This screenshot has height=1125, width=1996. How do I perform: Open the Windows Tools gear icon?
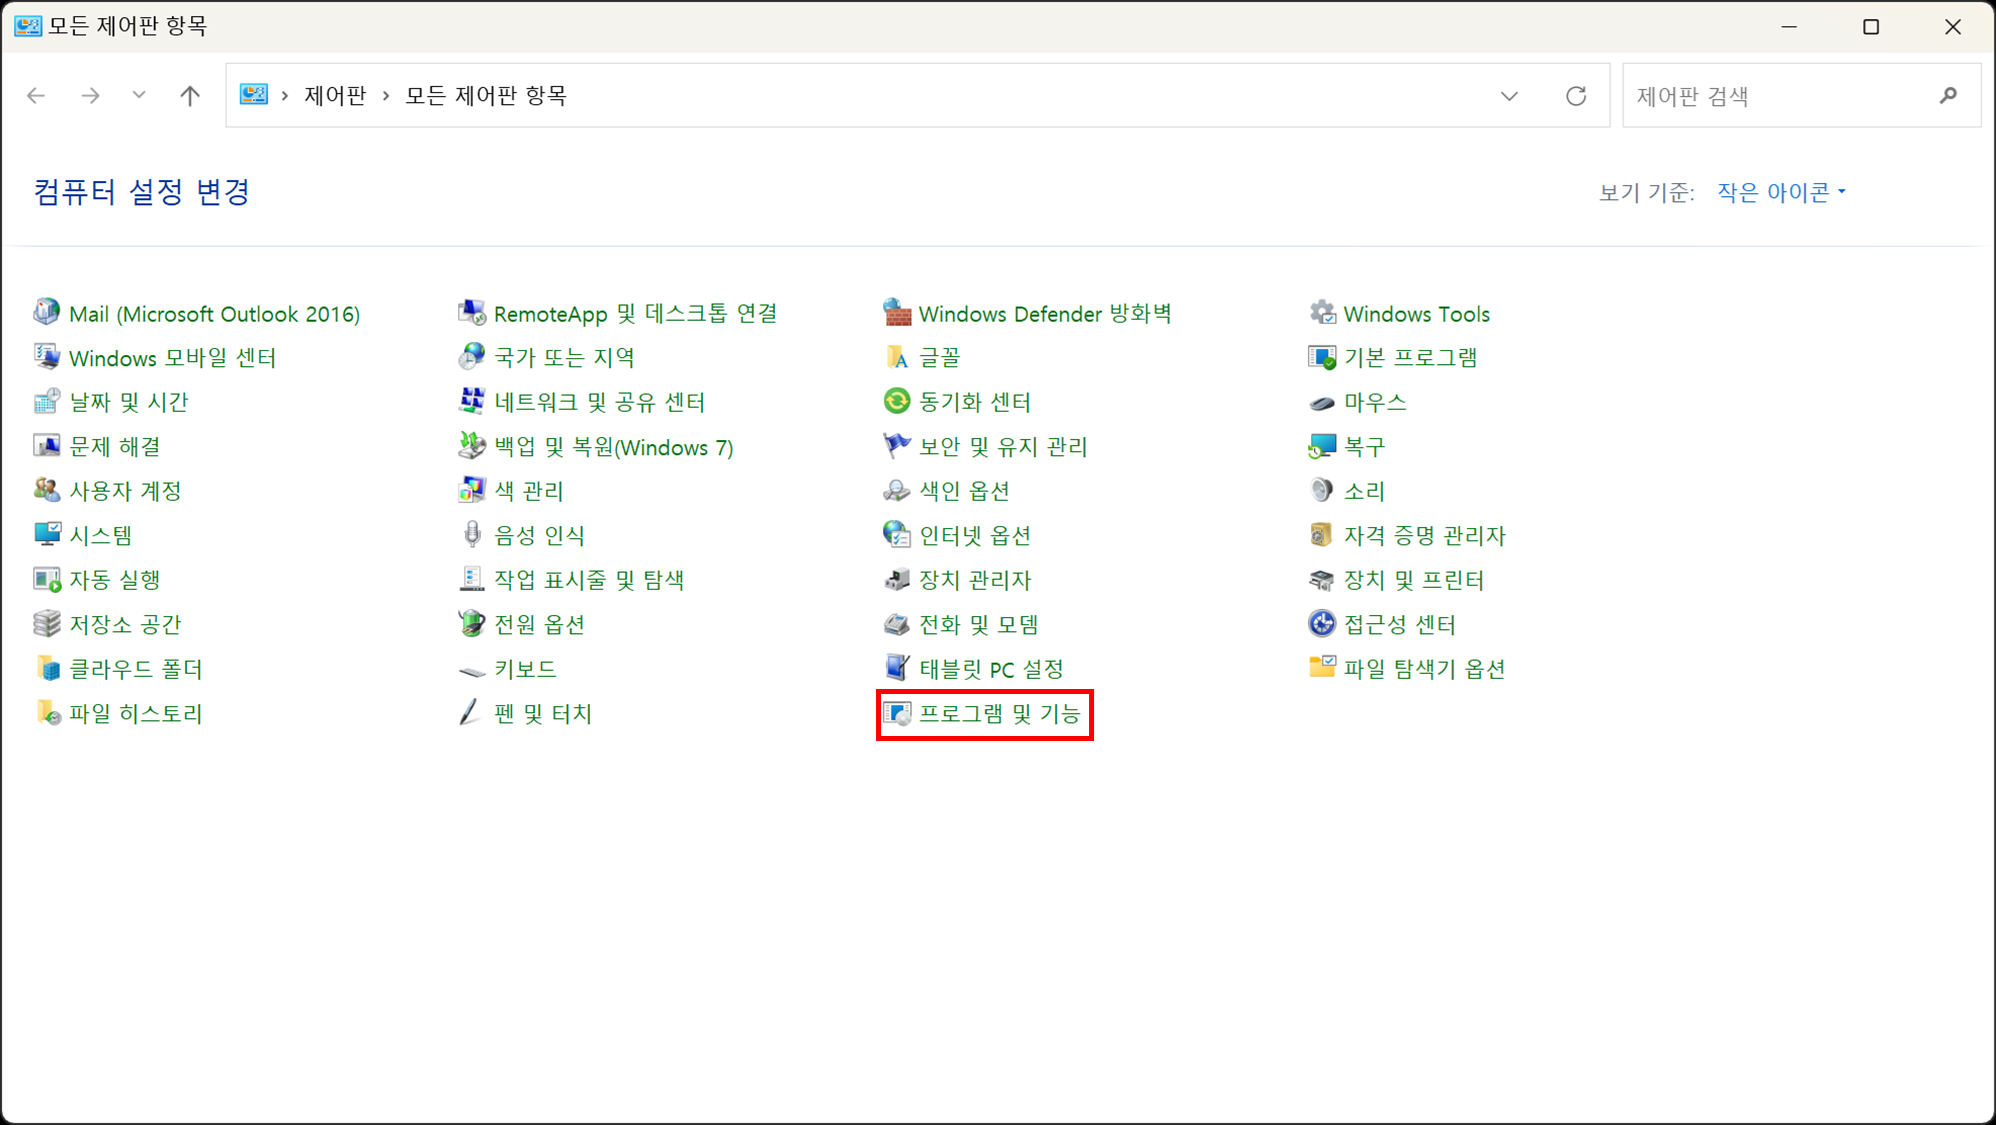tap(1321, 312)
